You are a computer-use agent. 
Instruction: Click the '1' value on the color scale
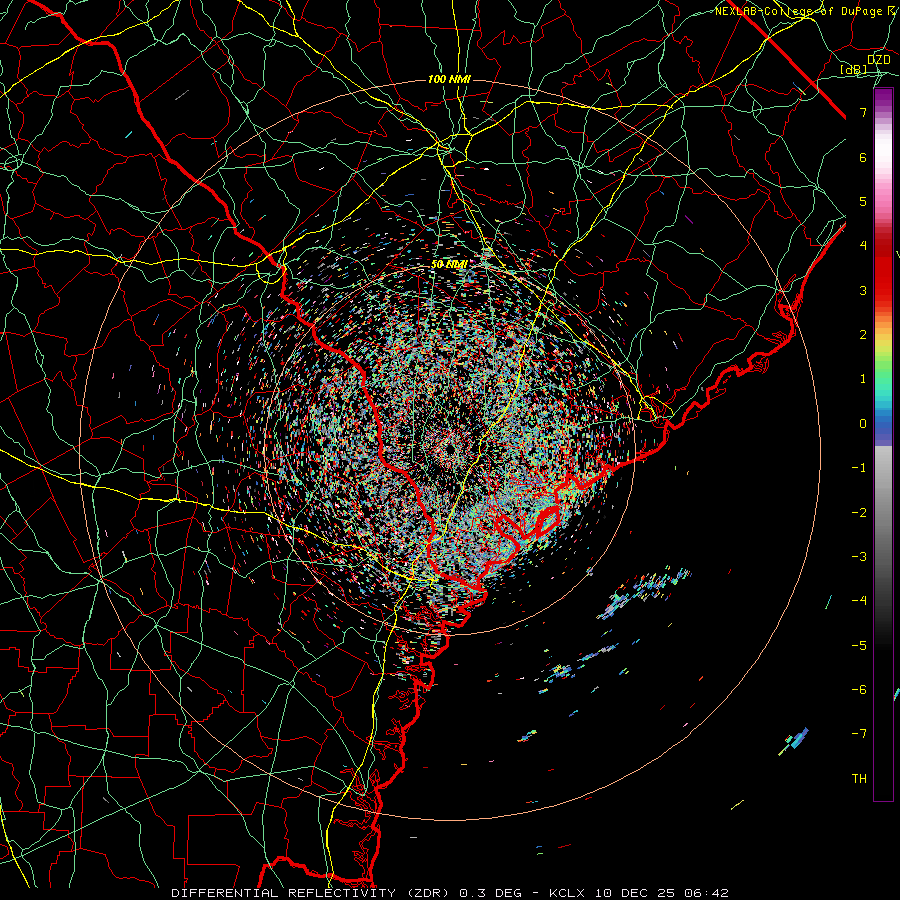[x=863, y=379]
